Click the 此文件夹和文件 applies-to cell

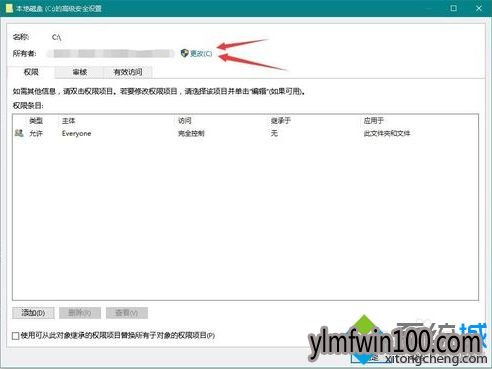pyautogui.click(x=387, y=133)
